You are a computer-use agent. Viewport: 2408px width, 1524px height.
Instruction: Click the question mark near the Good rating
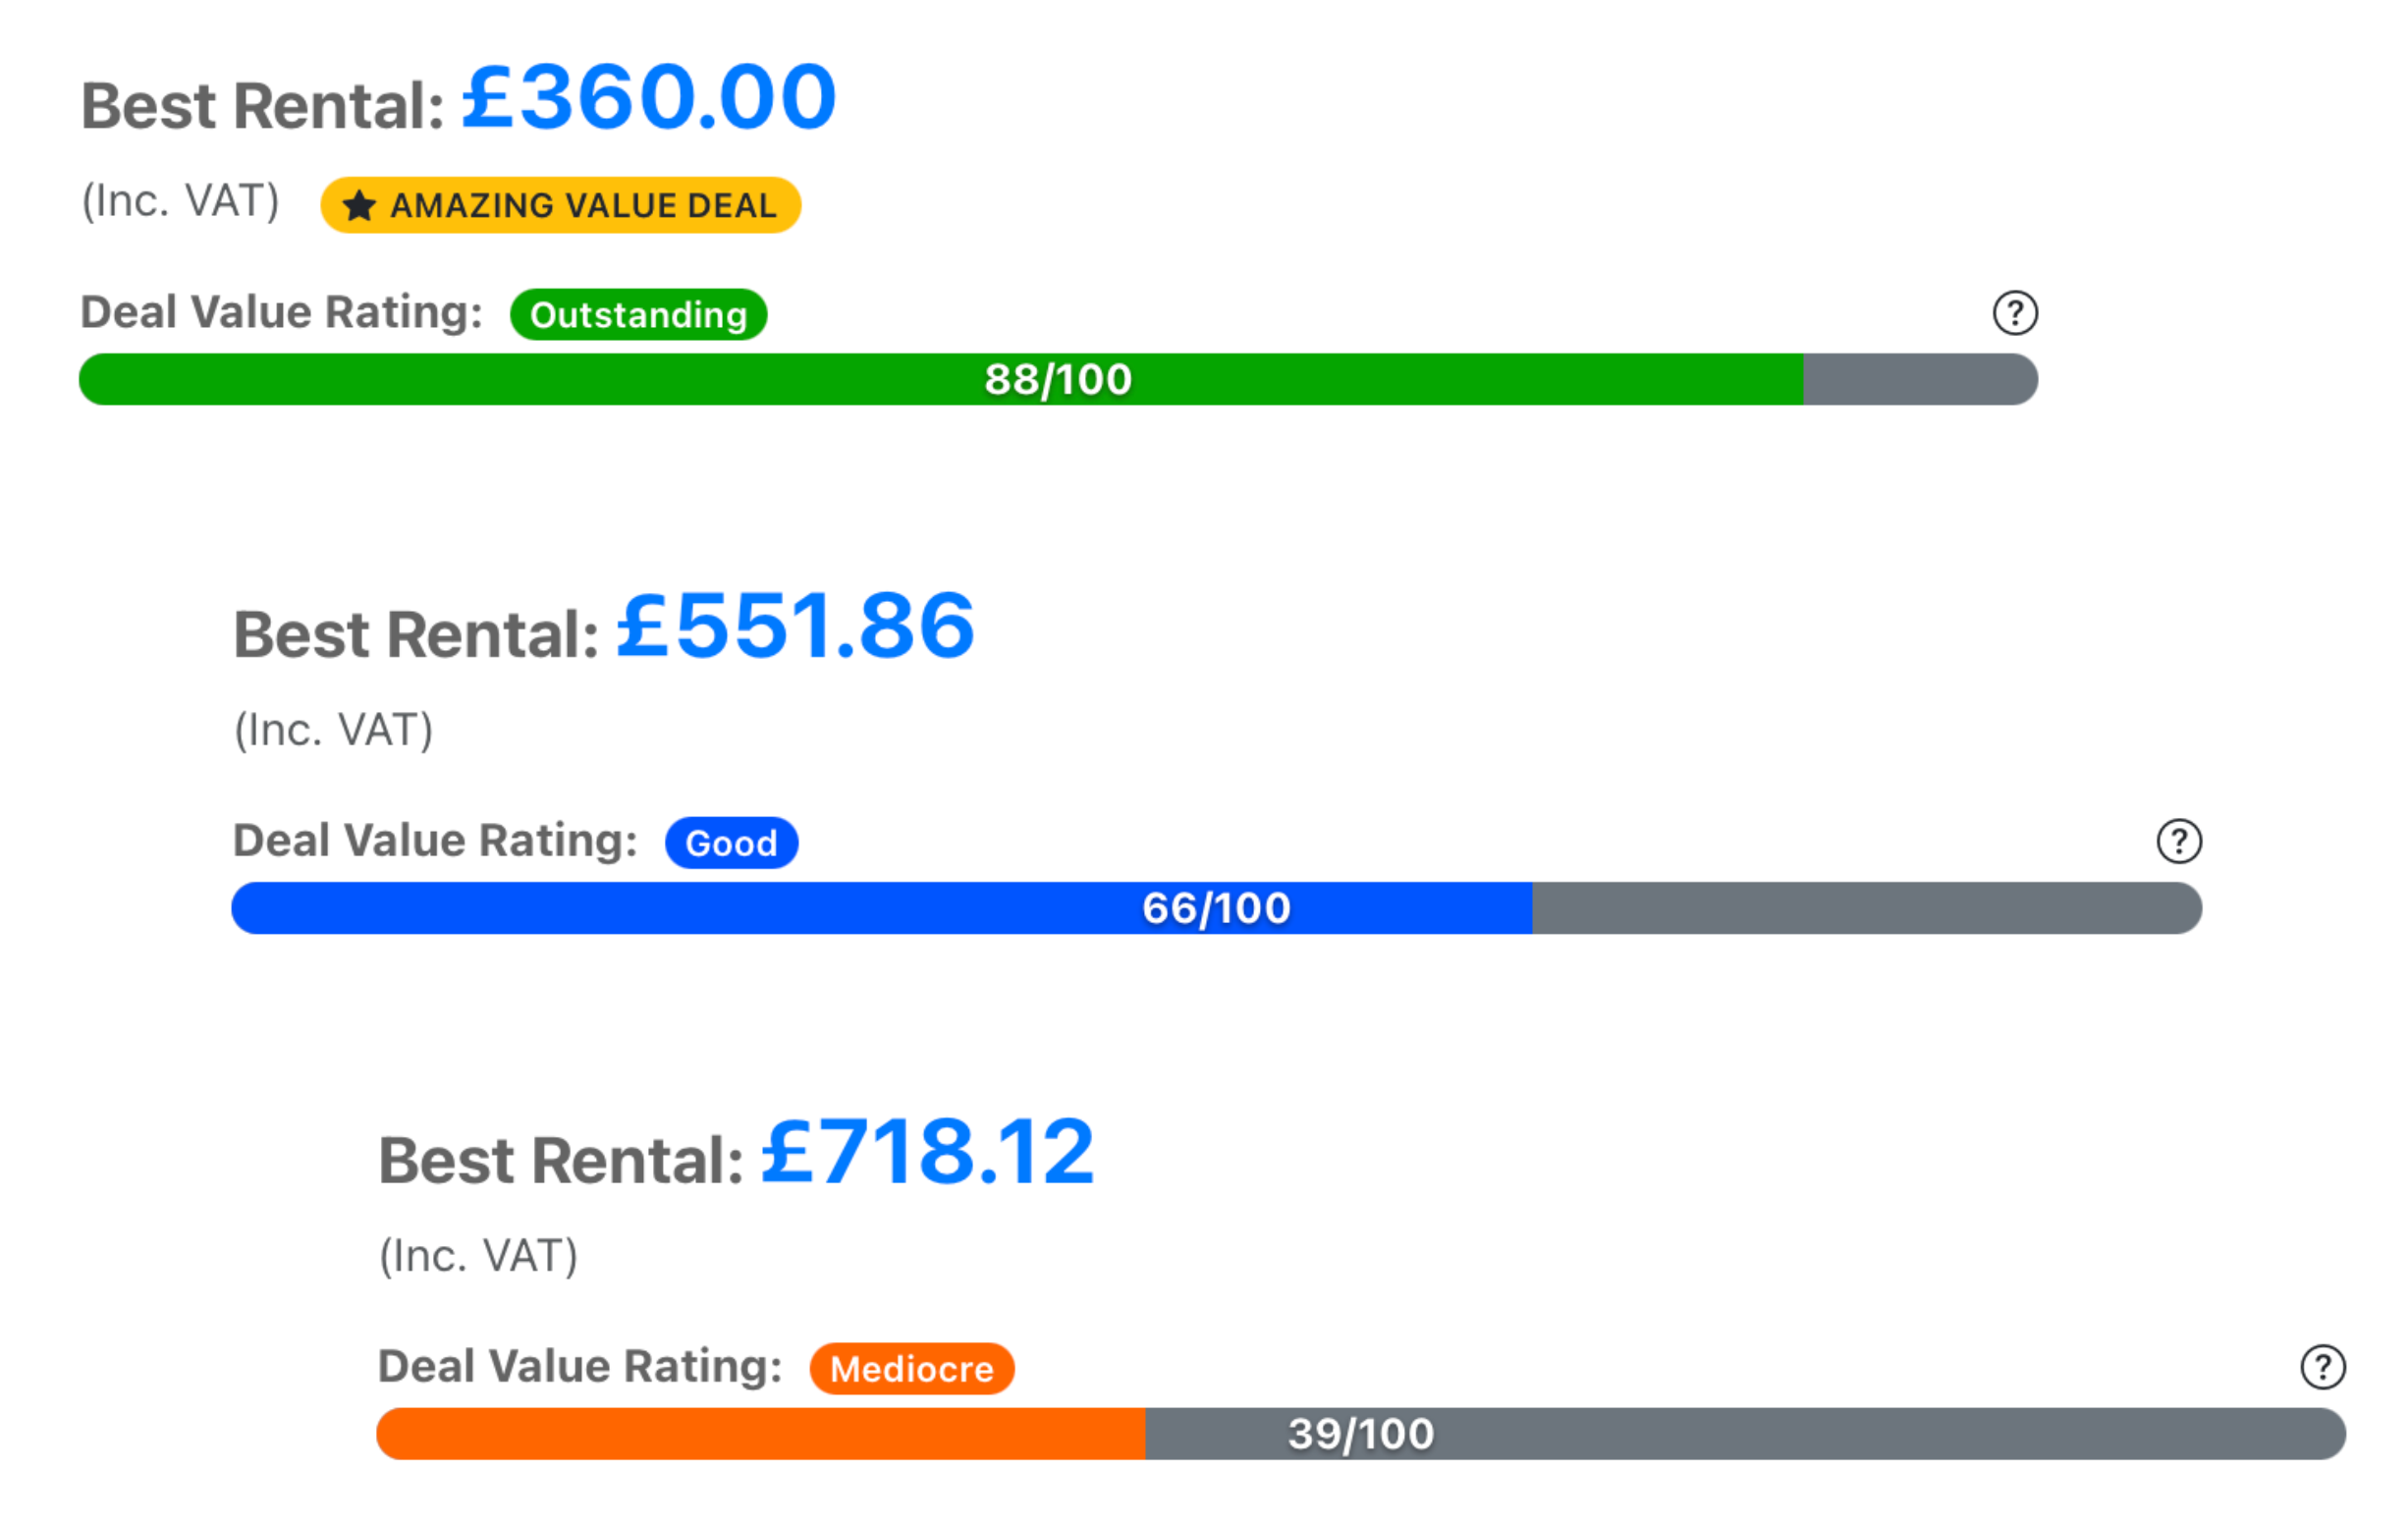(x=2181, y=841)
